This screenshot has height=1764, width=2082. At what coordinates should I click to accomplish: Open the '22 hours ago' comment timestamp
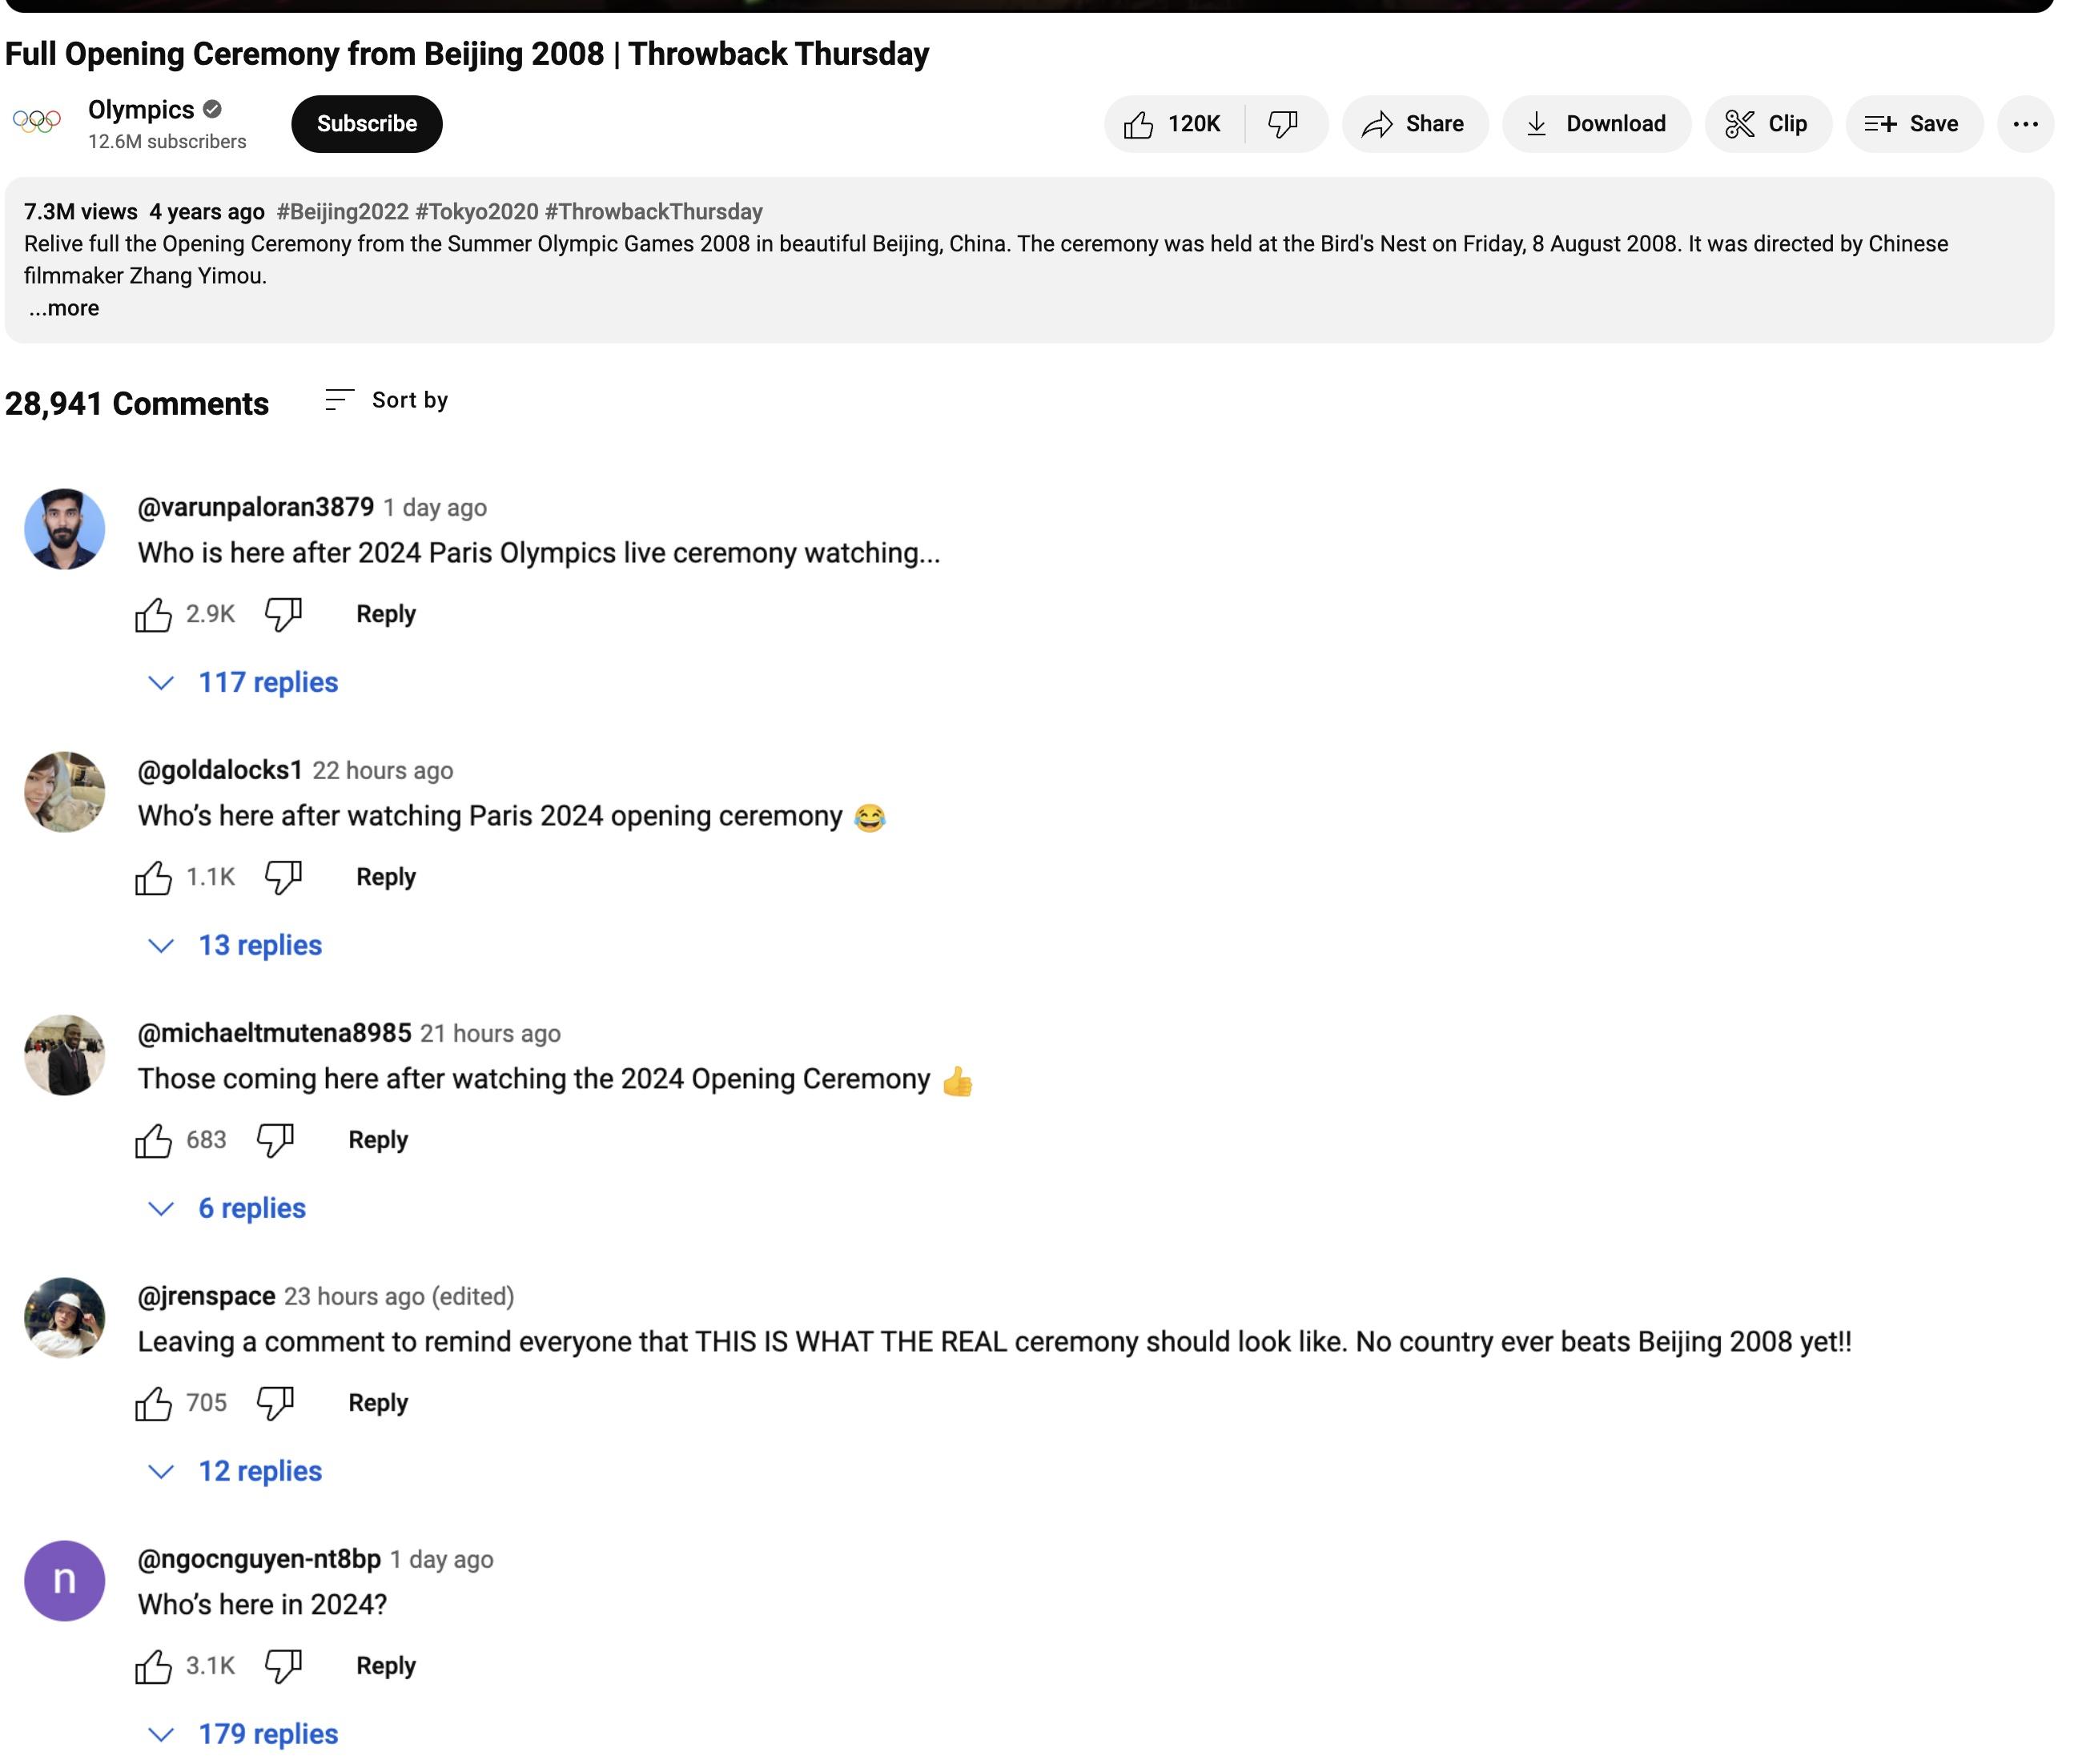[x=383, y=771]
